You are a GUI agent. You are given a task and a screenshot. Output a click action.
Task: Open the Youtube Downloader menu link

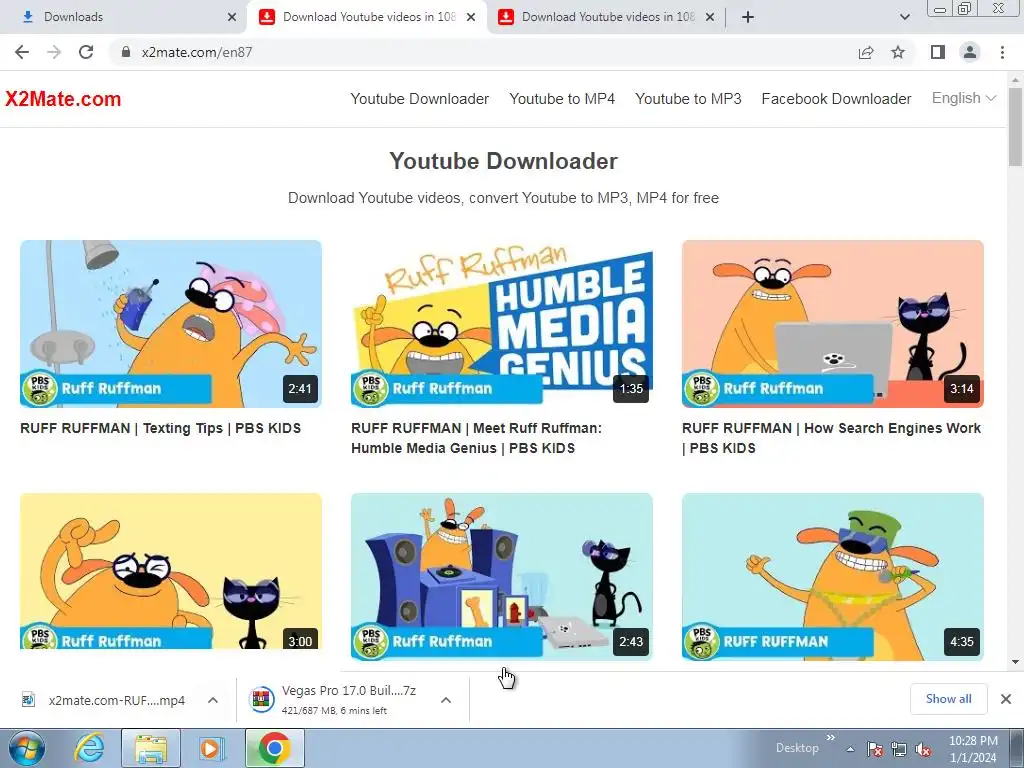coord(419,99)
